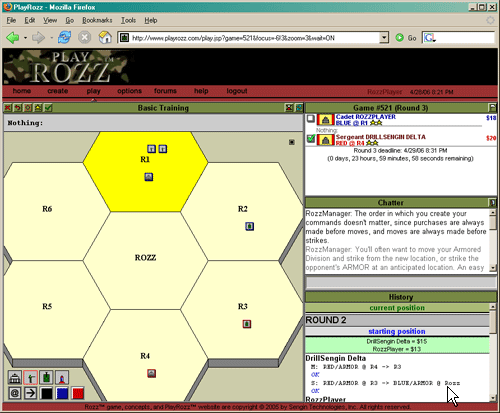
Task: Open the Back button history dropdown arrow
Action: point(25,38)
